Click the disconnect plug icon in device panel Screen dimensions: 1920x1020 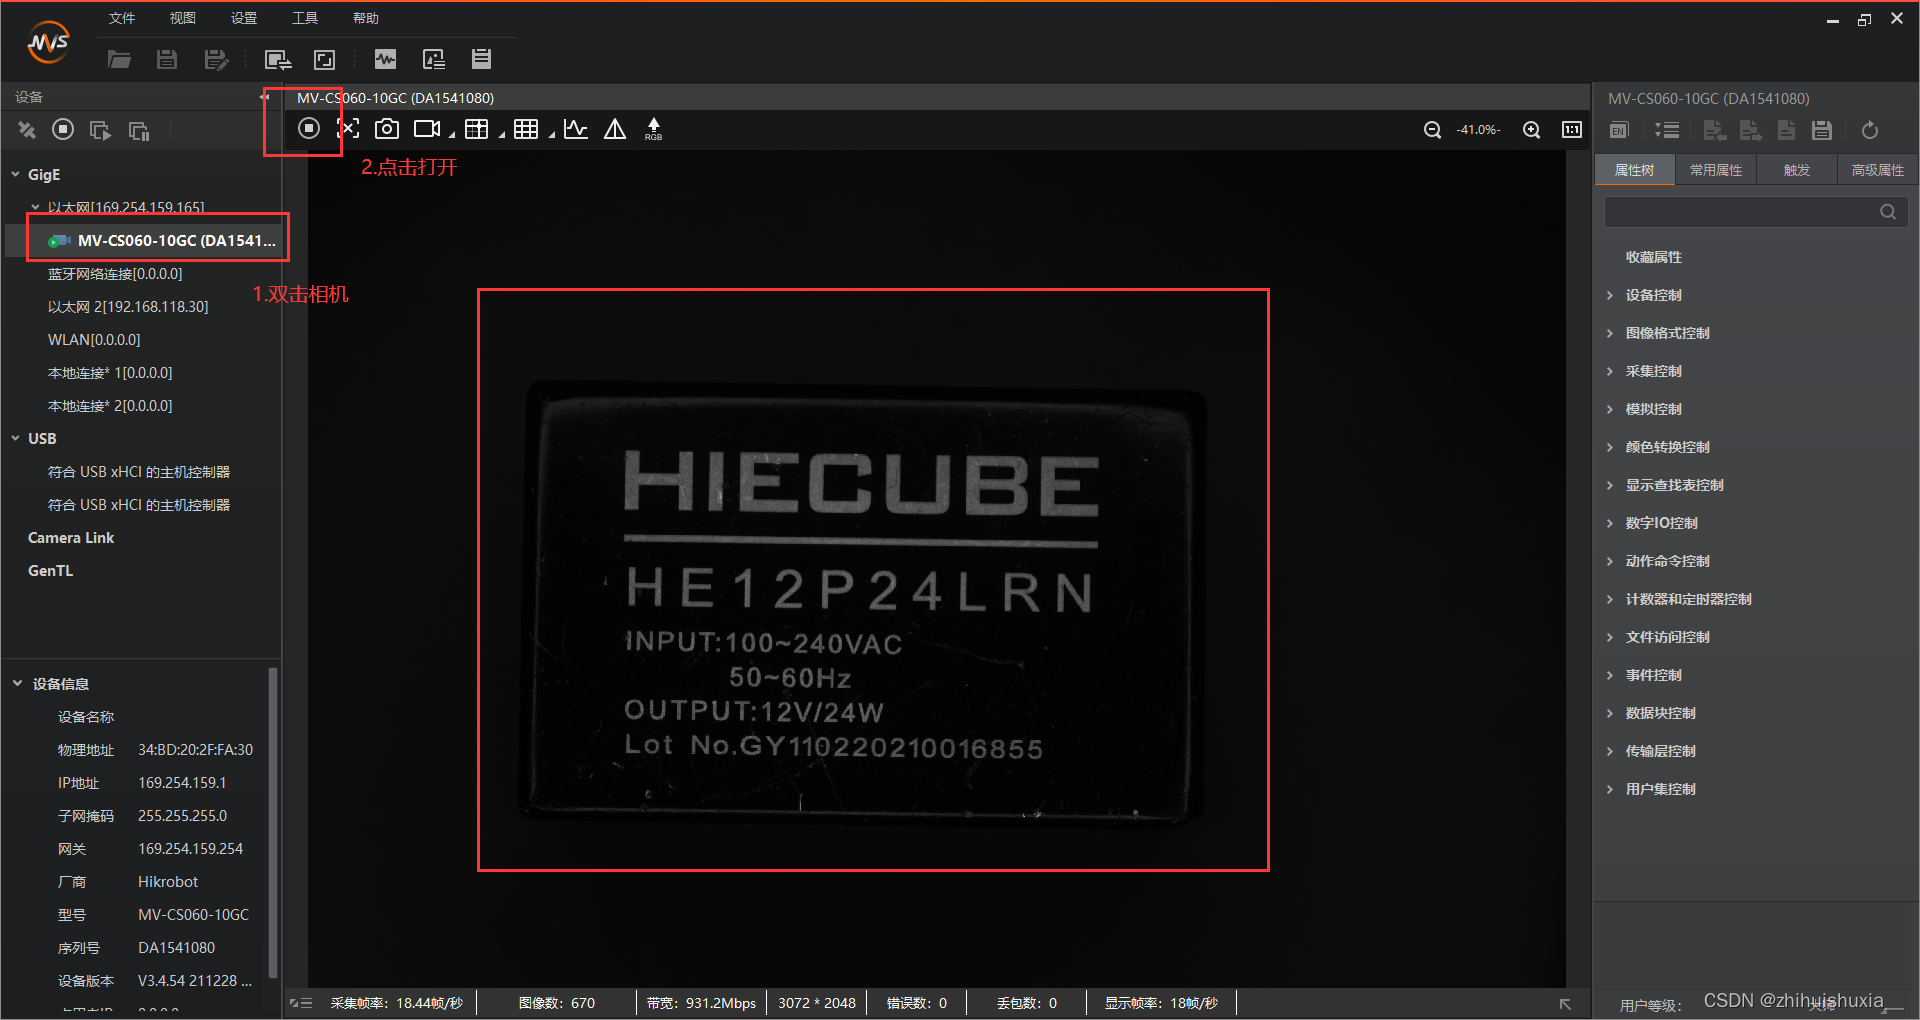27,130
